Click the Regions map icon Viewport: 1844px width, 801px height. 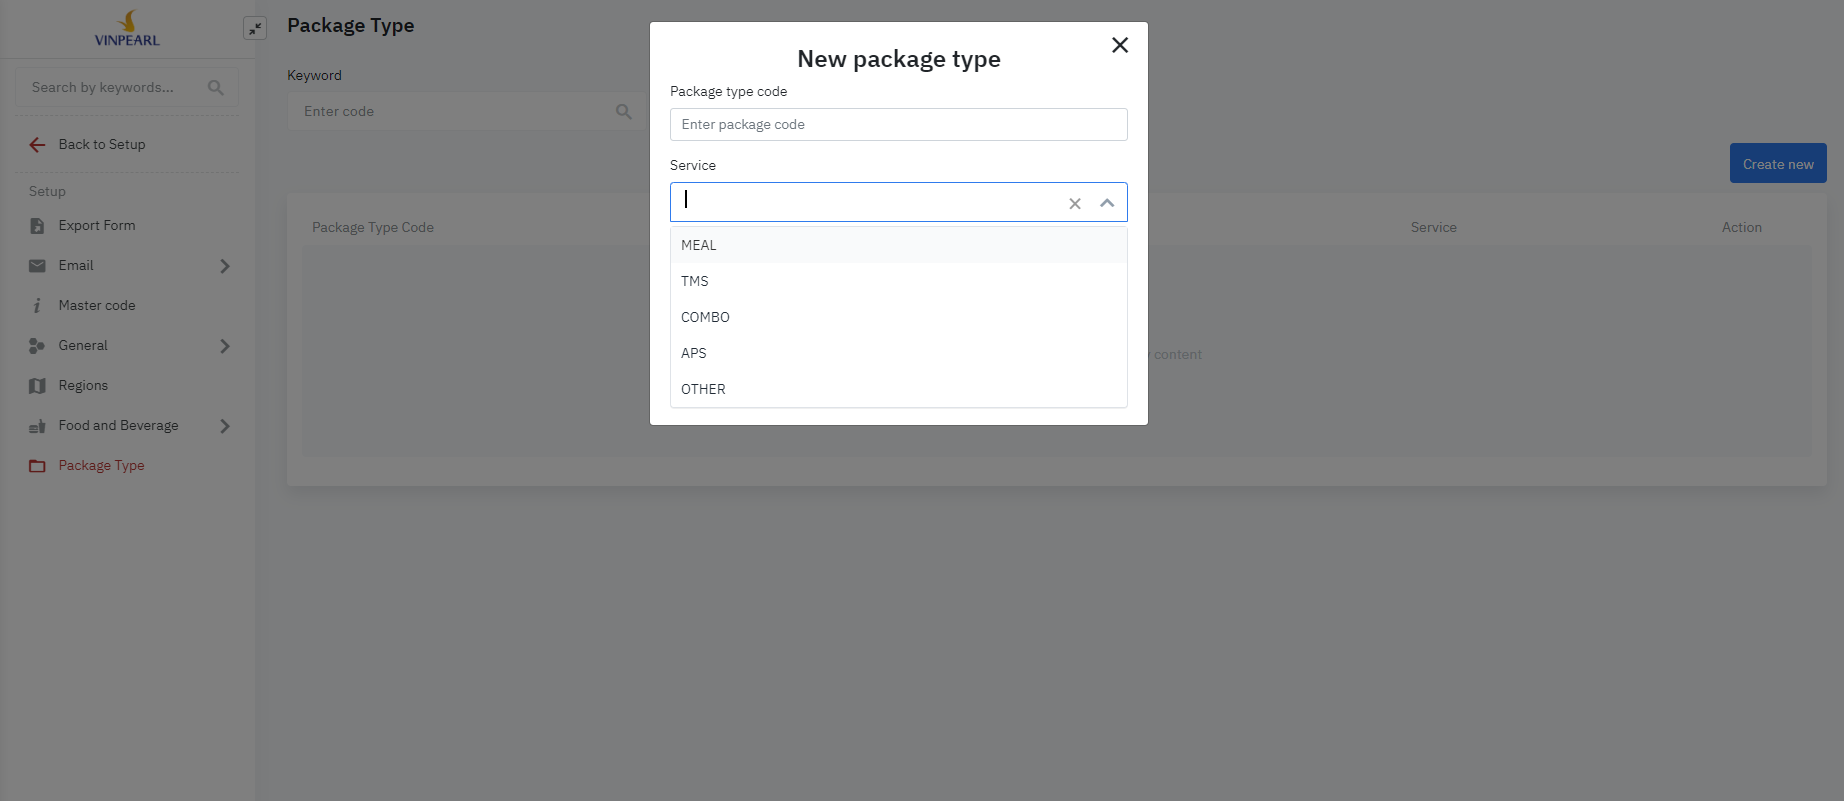(x=37, y=386)
